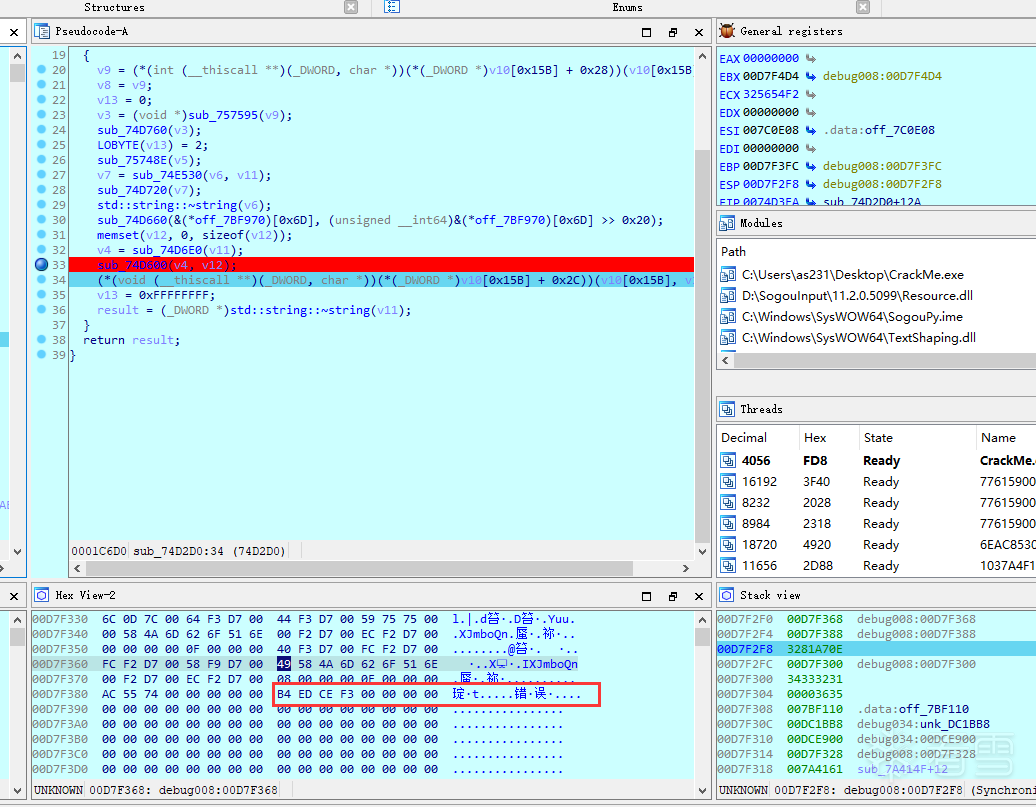Viewport: 1036px width, 807px height.
Task: Select call sub_74D600(v4, v12) on line 33
Action: tap(166, 265)
